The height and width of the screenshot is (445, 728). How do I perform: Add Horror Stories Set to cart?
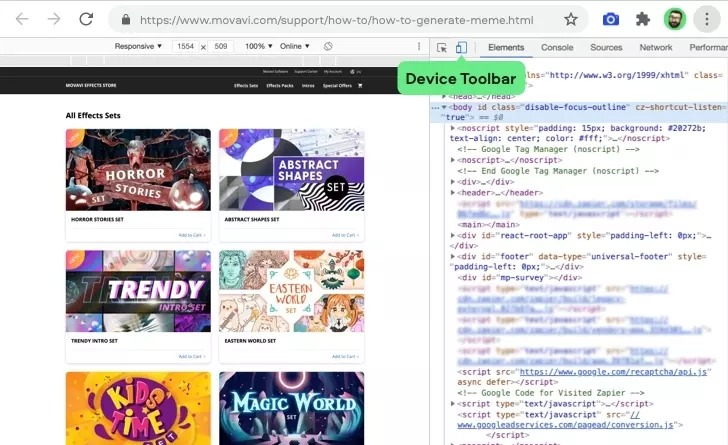tap(192, 235)
